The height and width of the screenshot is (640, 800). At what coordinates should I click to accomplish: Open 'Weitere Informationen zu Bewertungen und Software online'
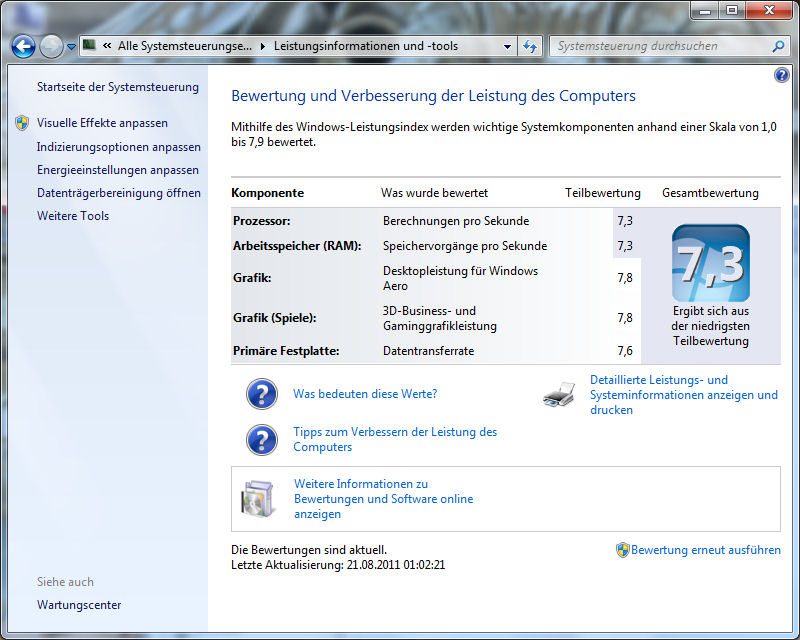tap(384, 499)
